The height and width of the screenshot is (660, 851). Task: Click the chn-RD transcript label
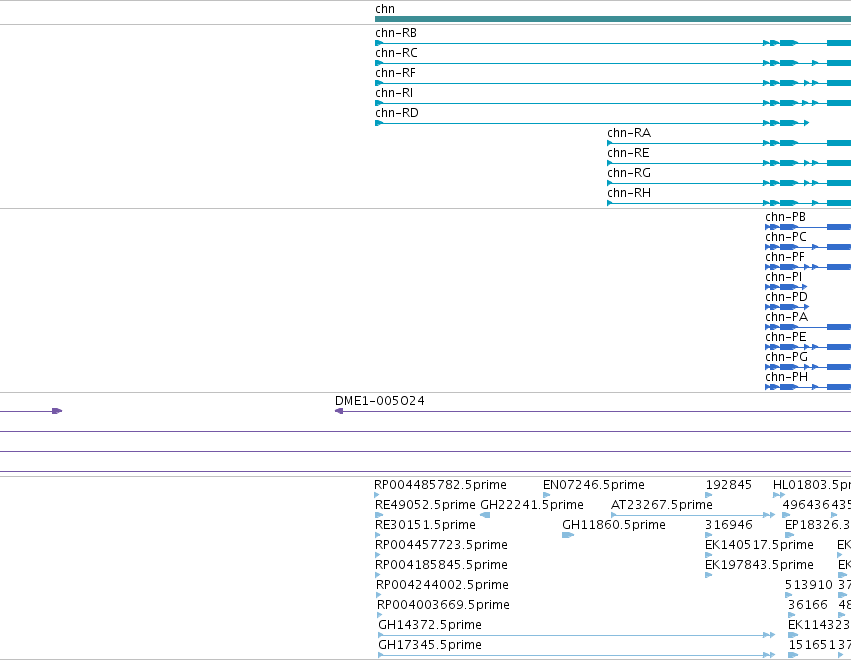pos(397,113)
